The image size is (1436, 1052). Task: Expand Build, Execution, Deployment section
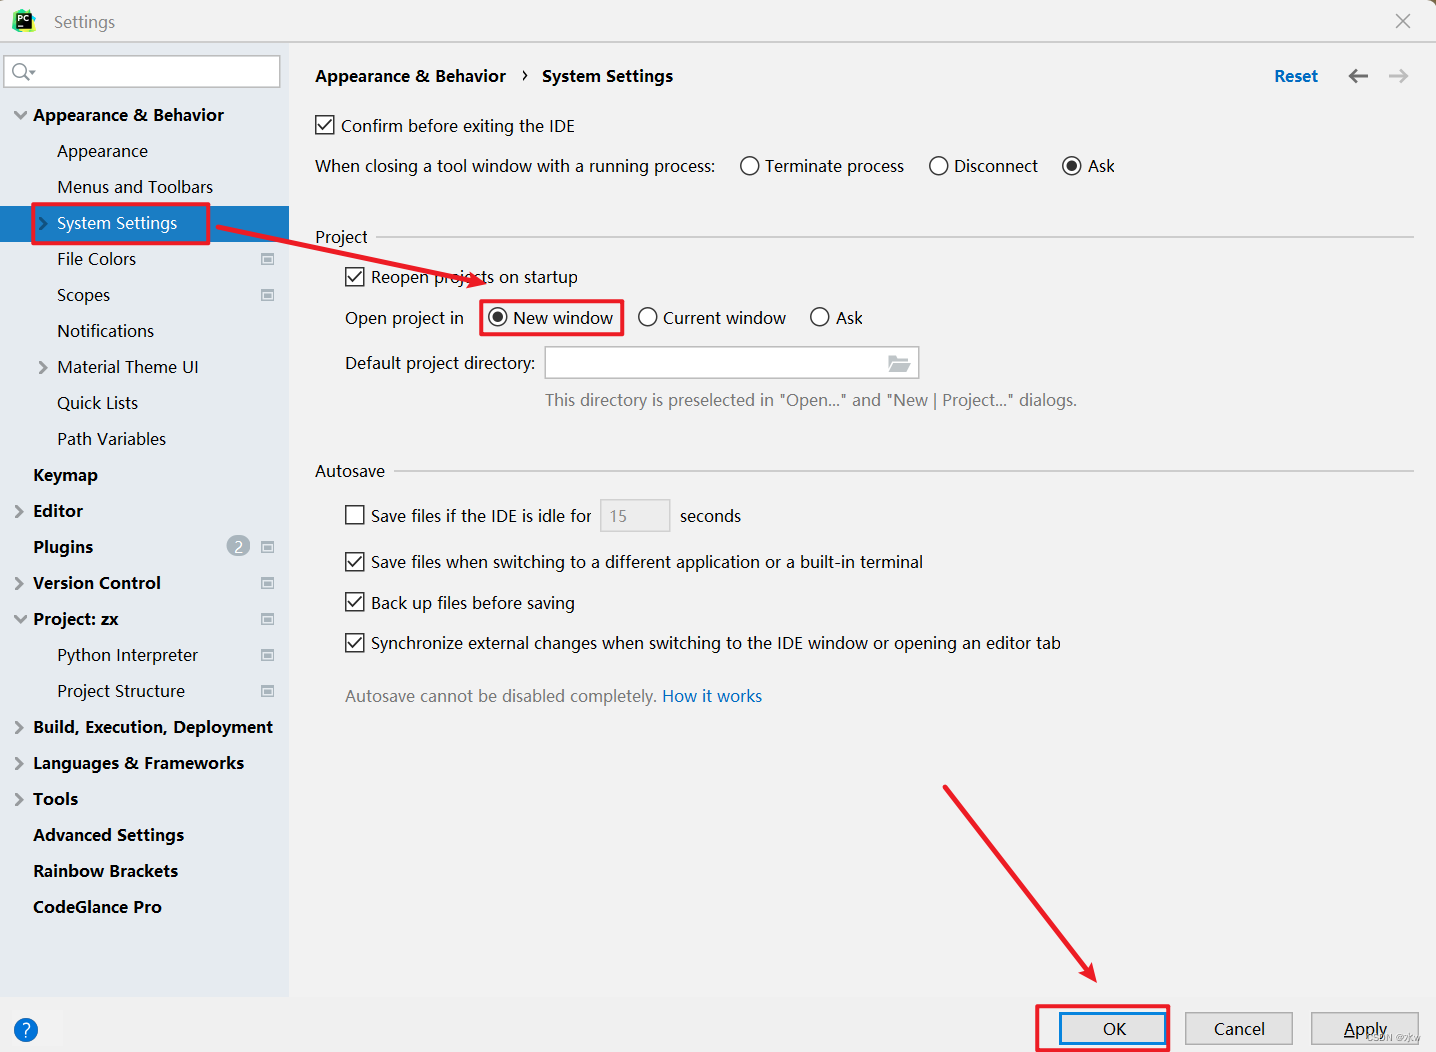click(19, 727)
